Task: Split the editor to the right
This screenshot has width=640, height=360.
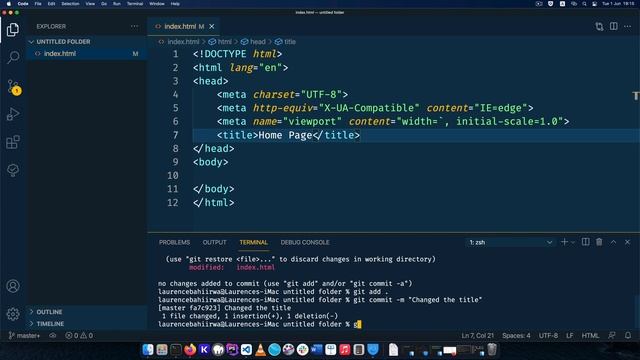Action: click(613, 26)
